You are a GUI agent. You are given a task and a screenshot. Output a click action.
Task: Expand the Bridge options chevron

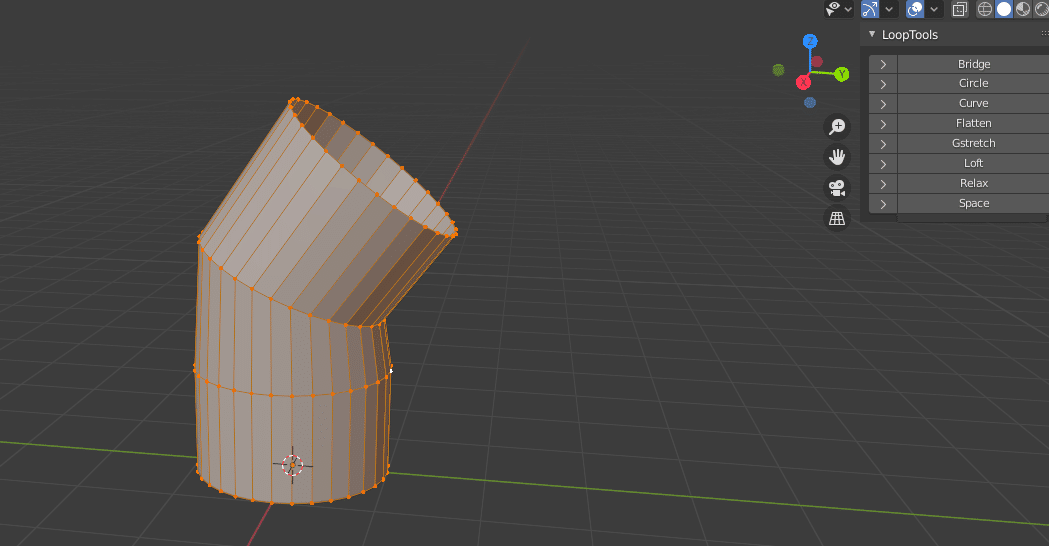coord(883,64)
